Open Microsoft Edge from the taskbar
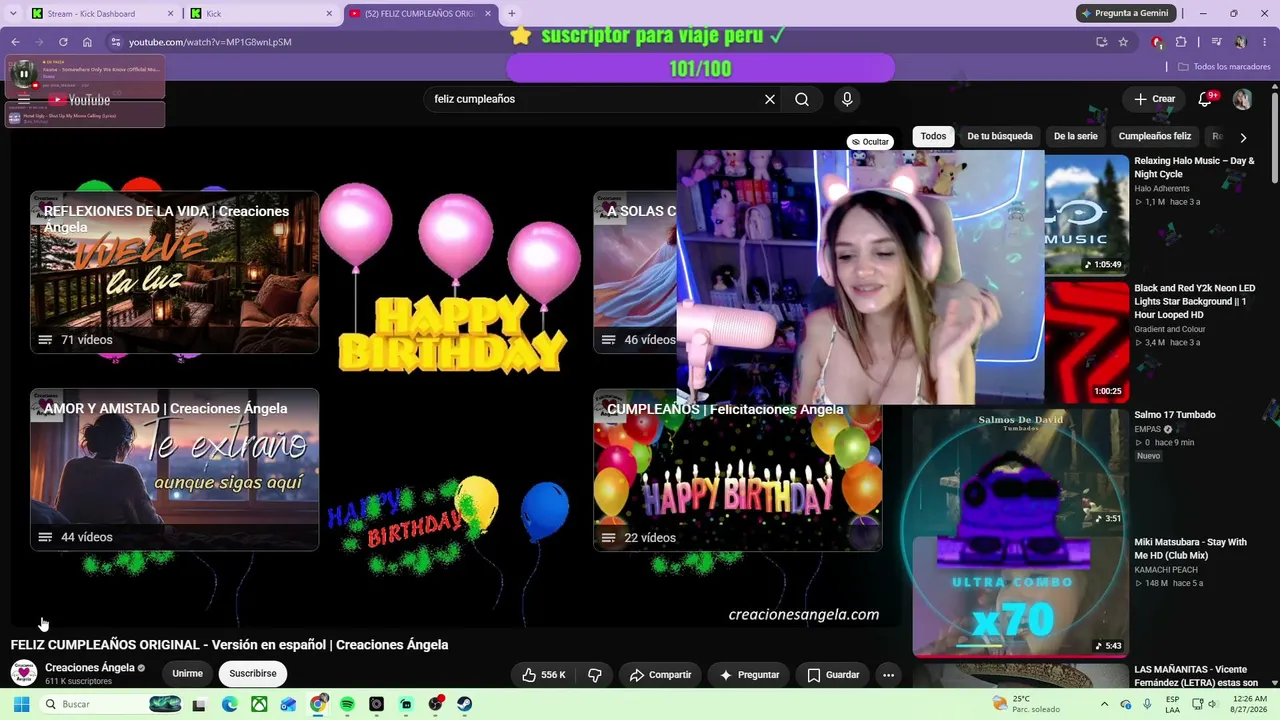The height and width of the screenshot is (720, 1280). pos(229,704)
